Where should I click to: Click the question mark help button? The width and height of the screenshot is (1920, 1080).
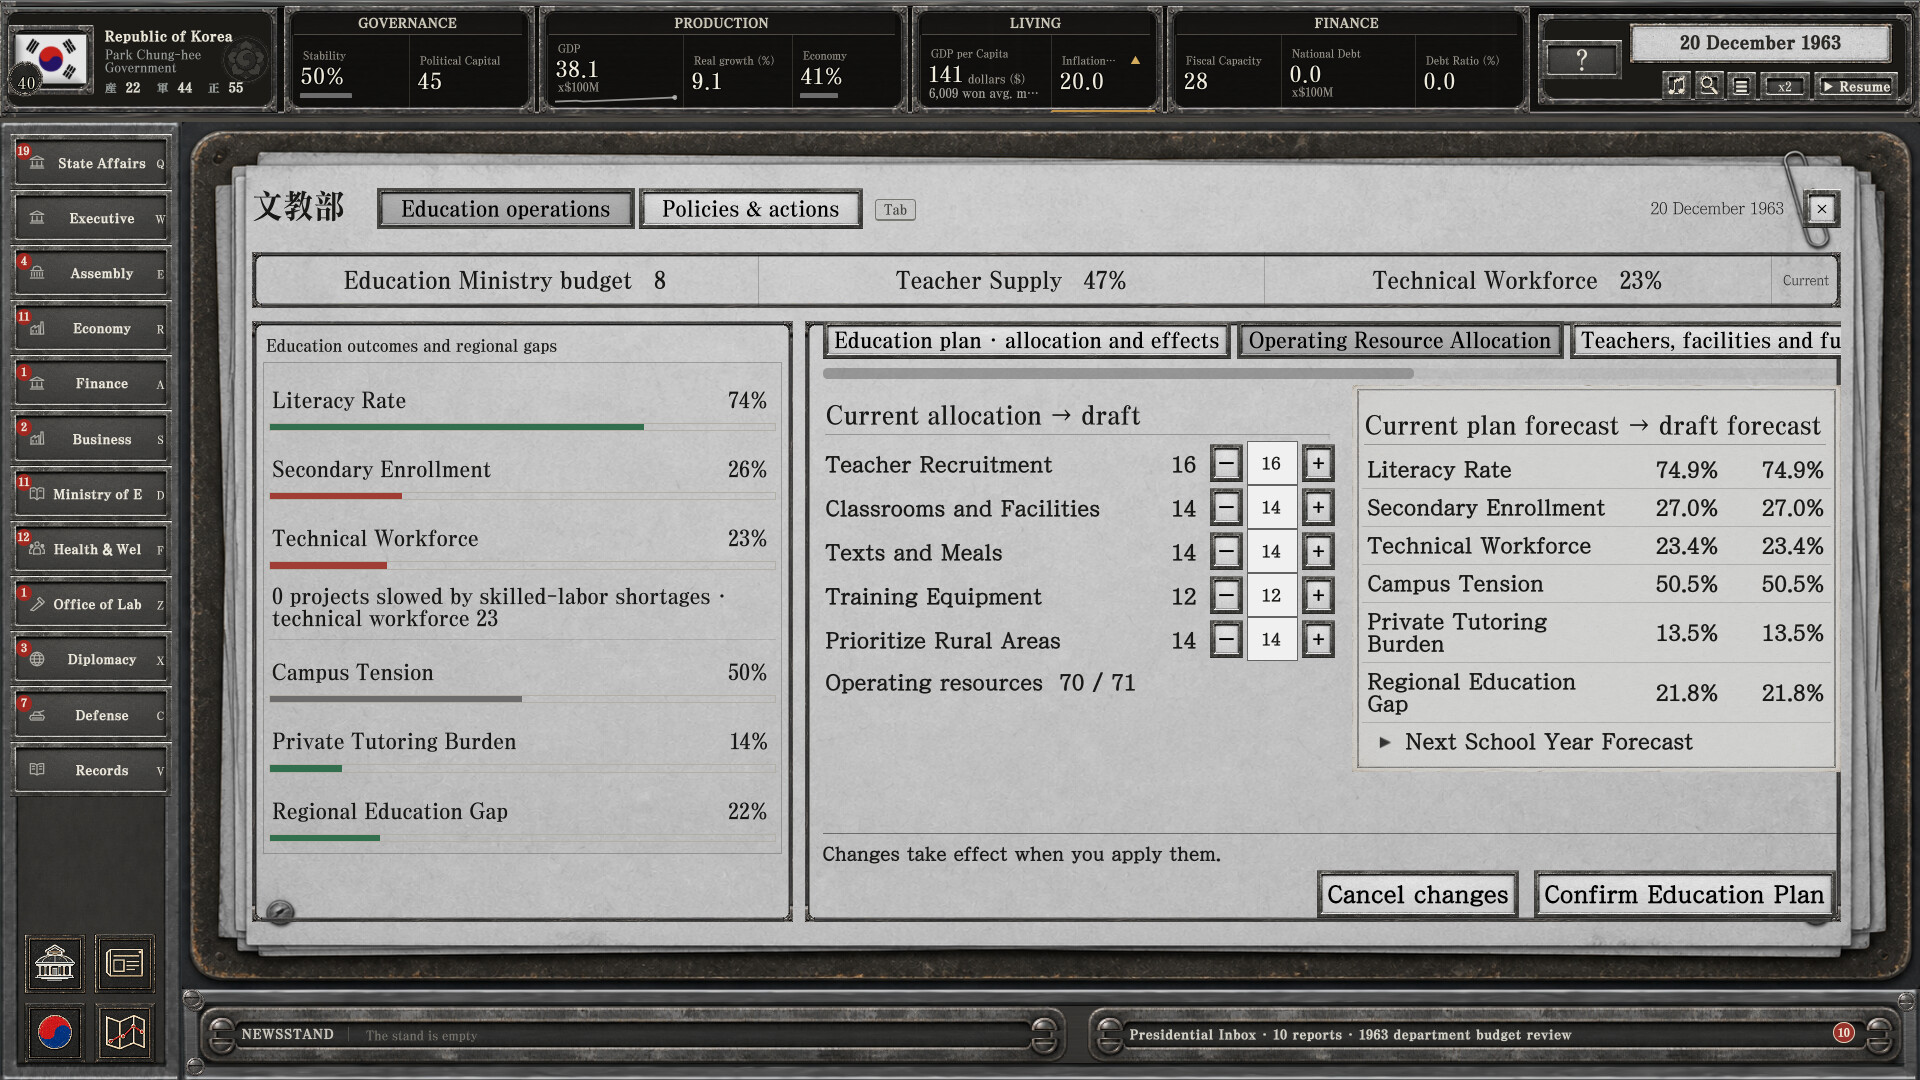pyautogui.click(x=1581, y=60)
